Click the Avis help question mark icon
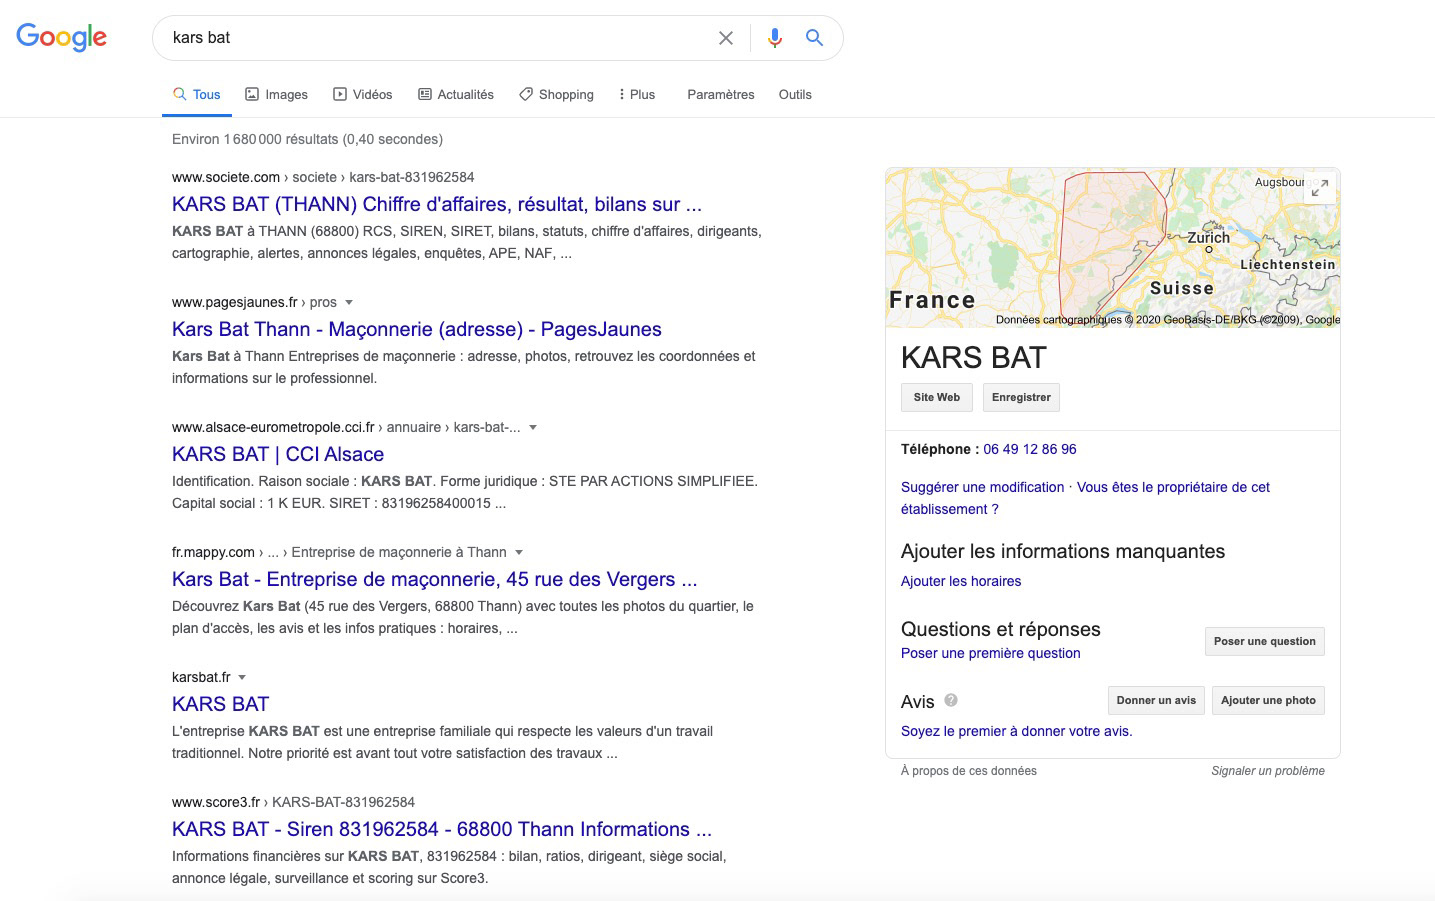 click(x=951, y=700)
